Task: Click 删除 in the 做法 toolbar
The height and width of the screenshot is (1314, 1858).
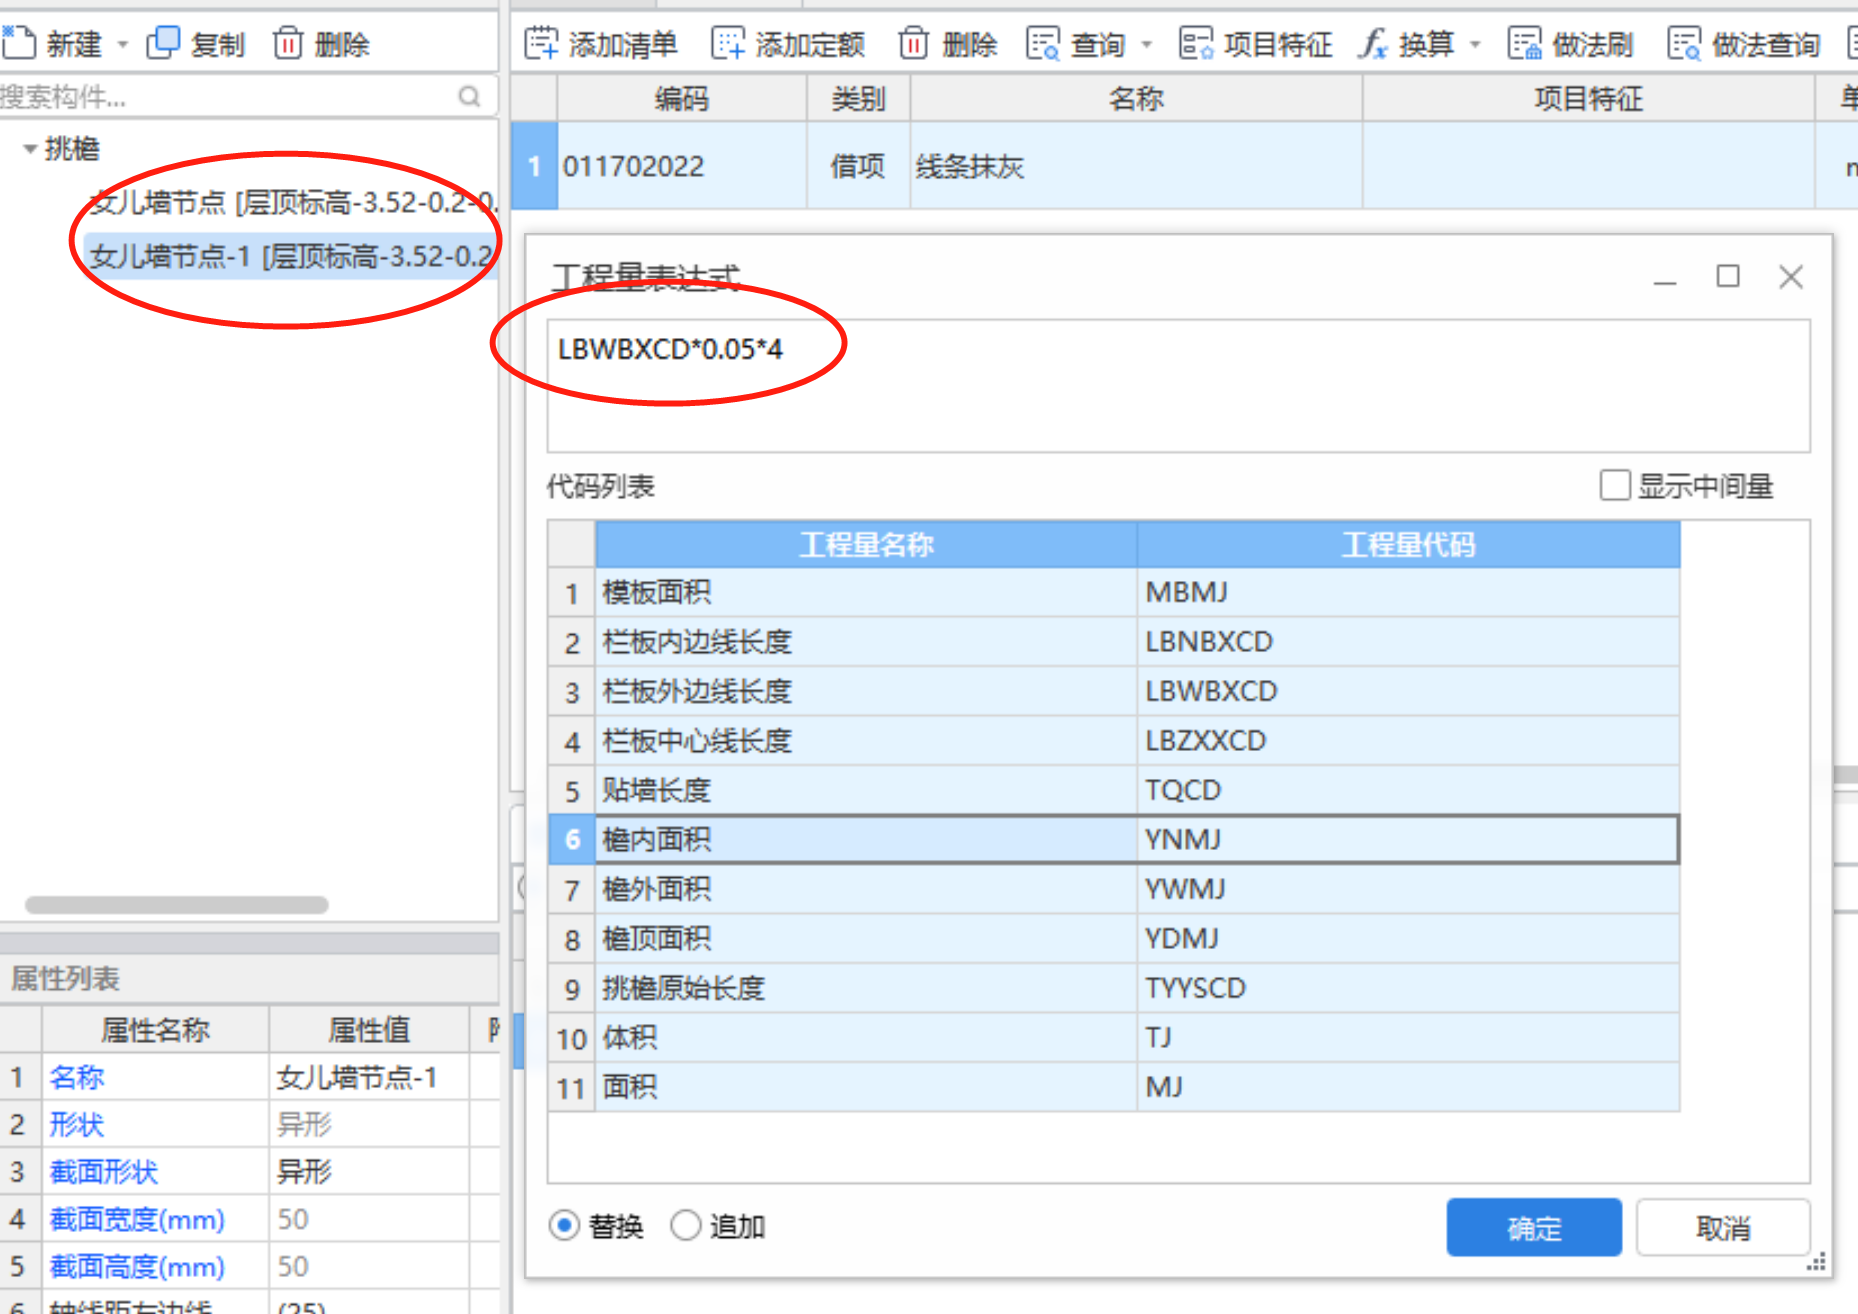Action: 948,44
